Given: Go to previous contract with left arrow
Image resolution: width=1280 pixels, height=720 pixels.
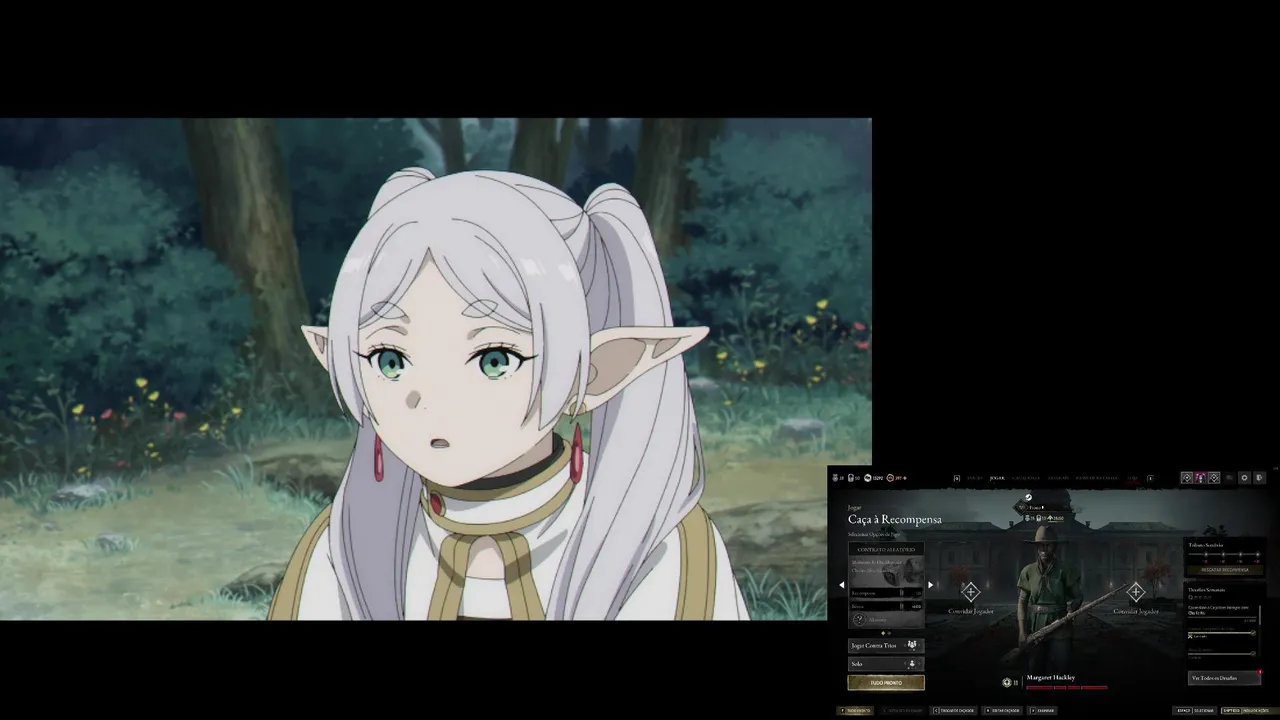Looking at the screenshot, I should [x=842, y=585].
